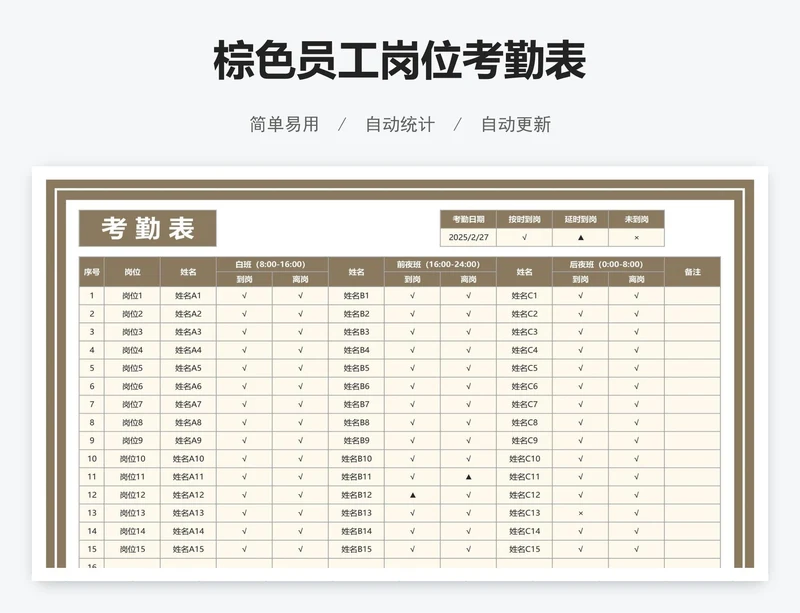Image resolution: width=800 pixels, height=613 pixels.
Task: Click the × symbol under 未到岗
Action: click(x=636, y=237)
